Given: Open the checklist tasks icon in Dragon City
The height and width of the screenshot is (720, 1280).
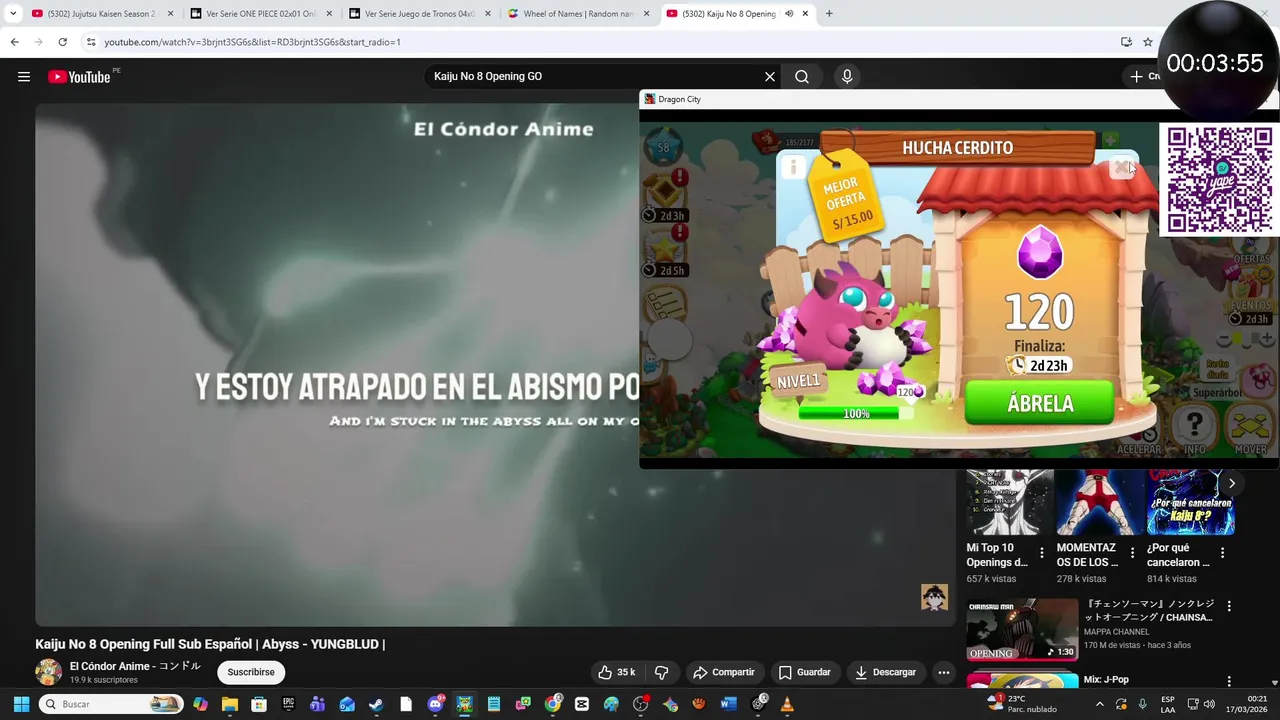Looking at the screenshot, I should click(x=665, y=303).
